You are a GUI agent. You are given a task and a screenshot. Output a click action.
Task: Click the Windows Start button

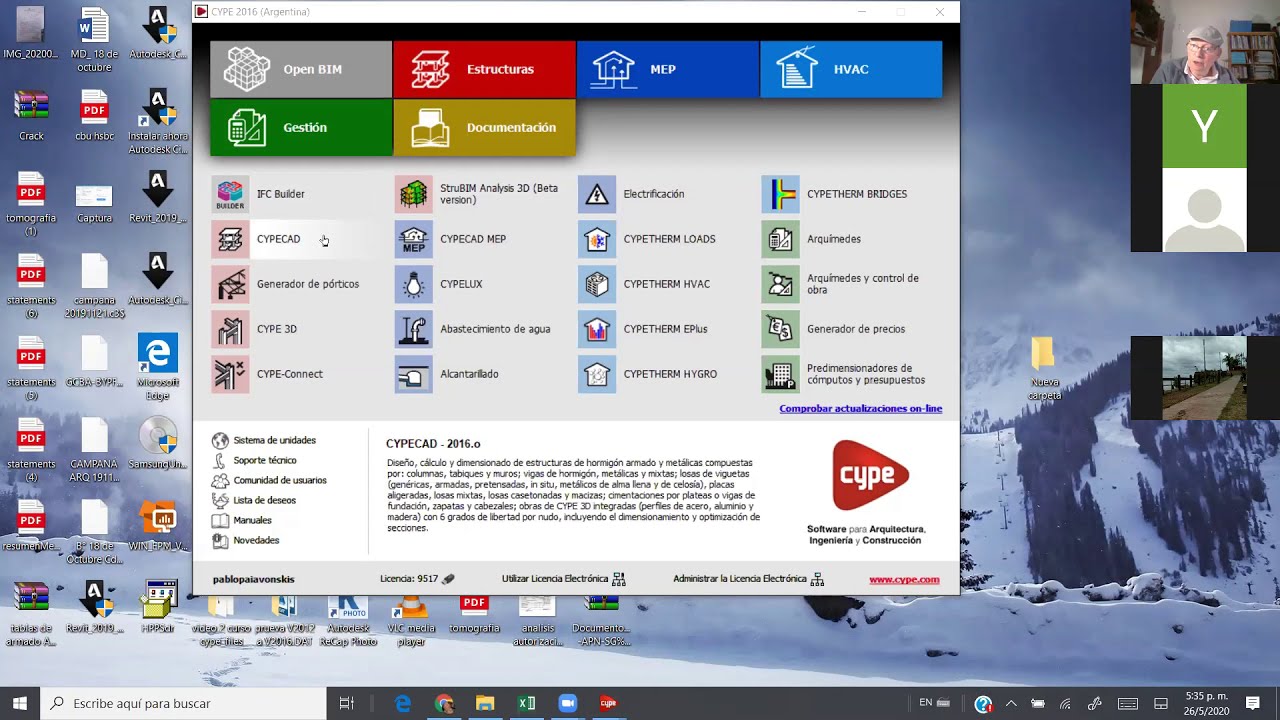pos(20,703)
